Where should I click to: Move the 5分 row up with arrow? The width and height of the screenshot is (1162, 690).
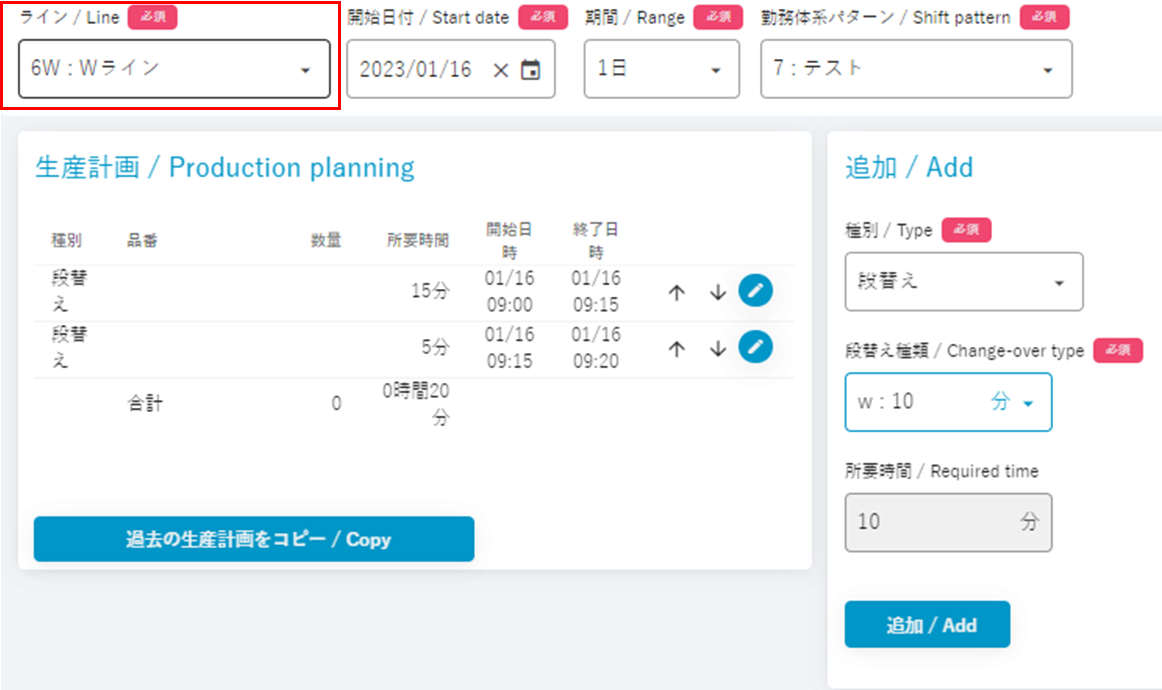(x=677, y=349)
